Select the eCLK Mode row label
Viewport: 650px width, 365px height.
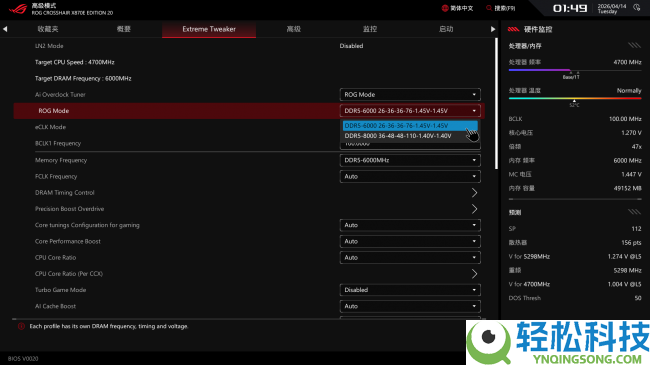50,127
